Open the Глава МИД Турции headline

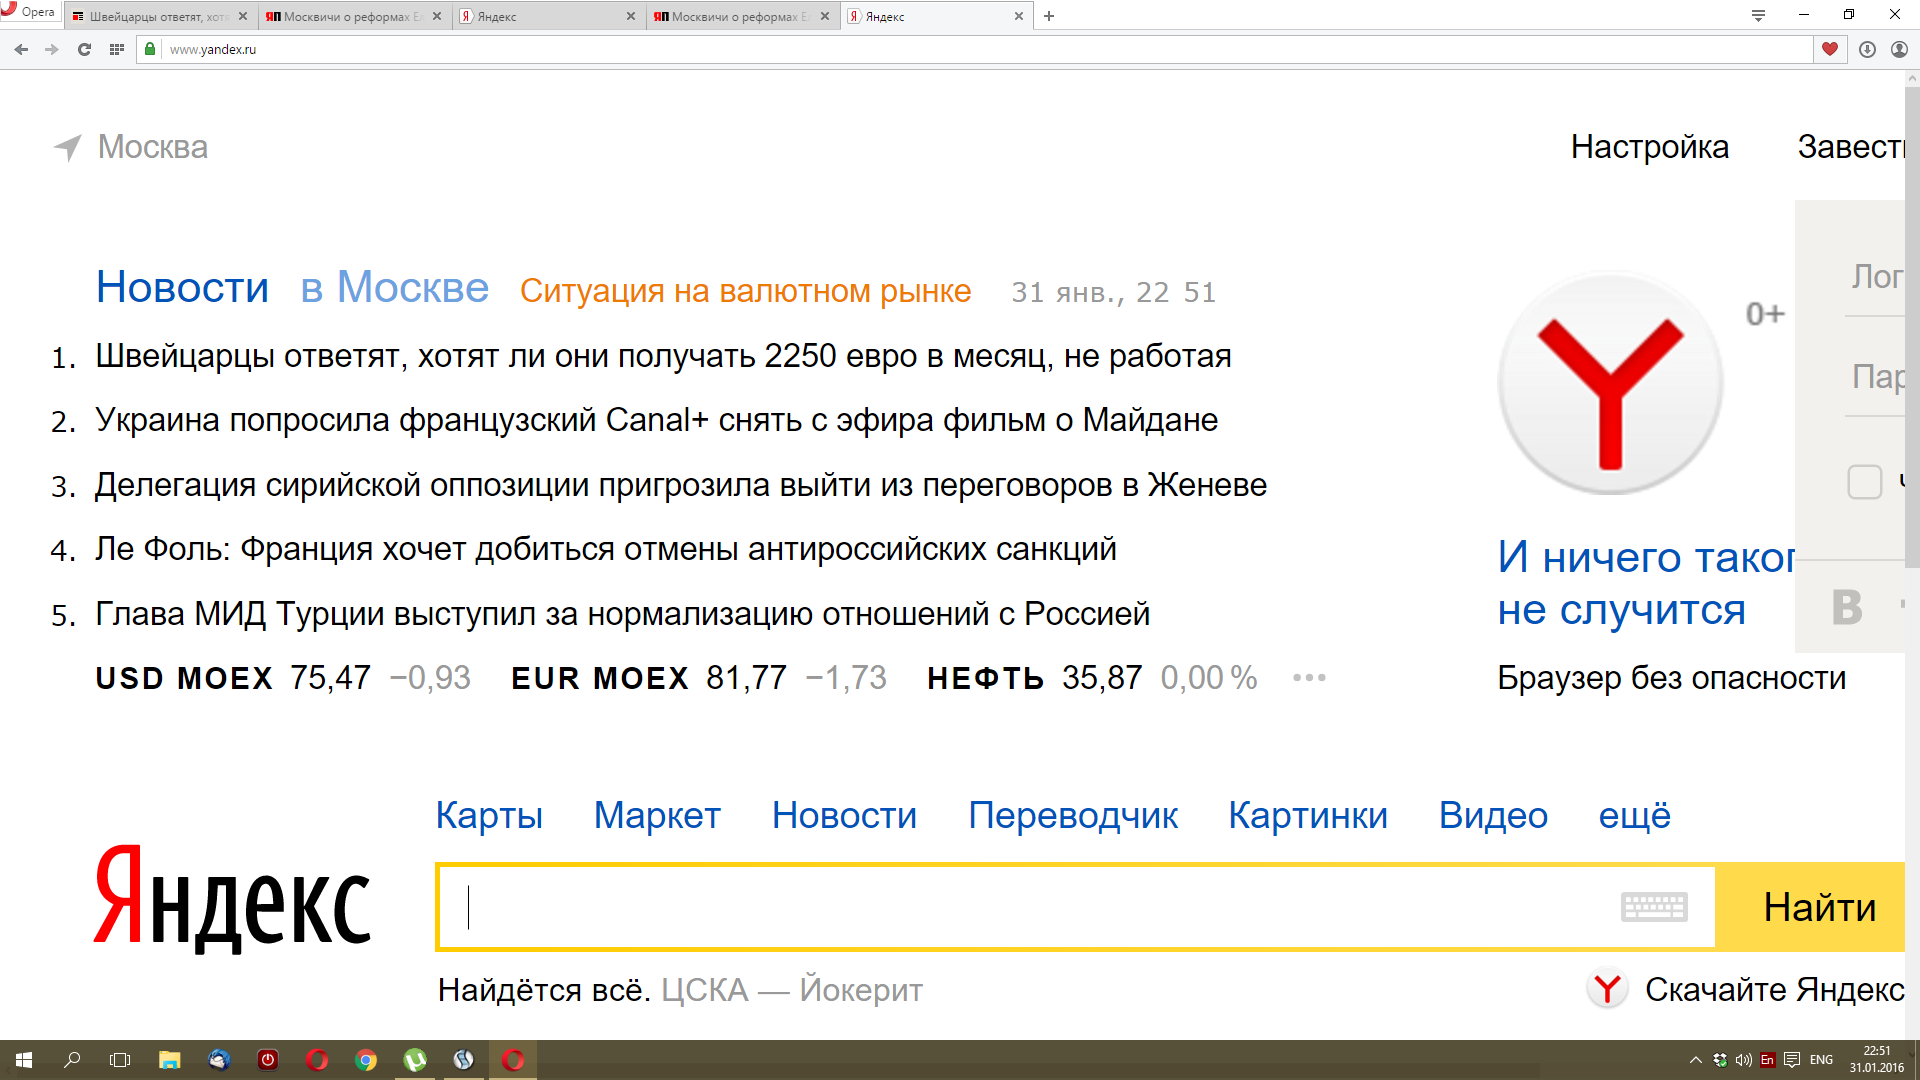[622, 614]
